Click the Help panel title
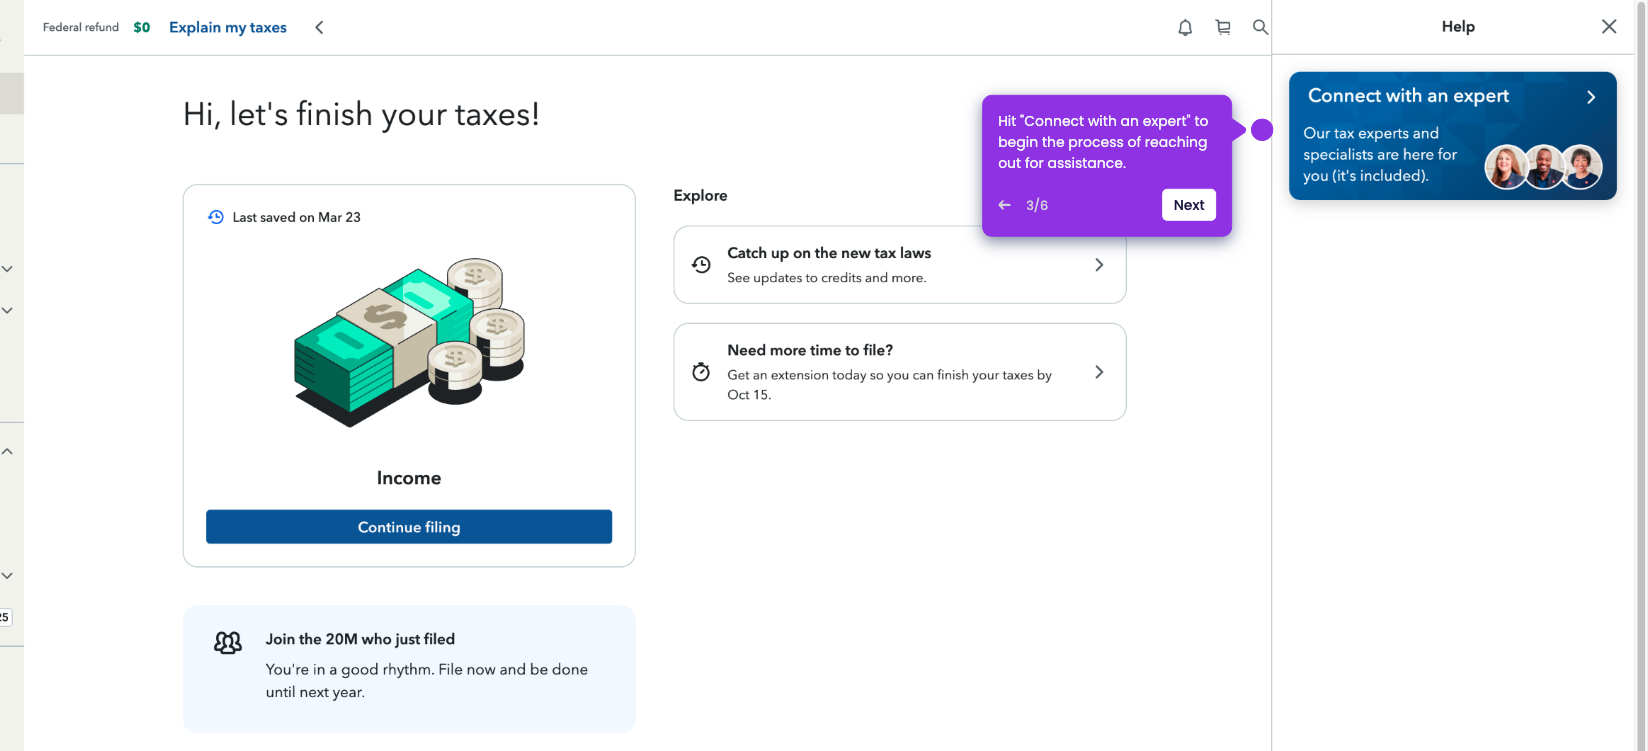The image size is (1648, 751). 1458,27
